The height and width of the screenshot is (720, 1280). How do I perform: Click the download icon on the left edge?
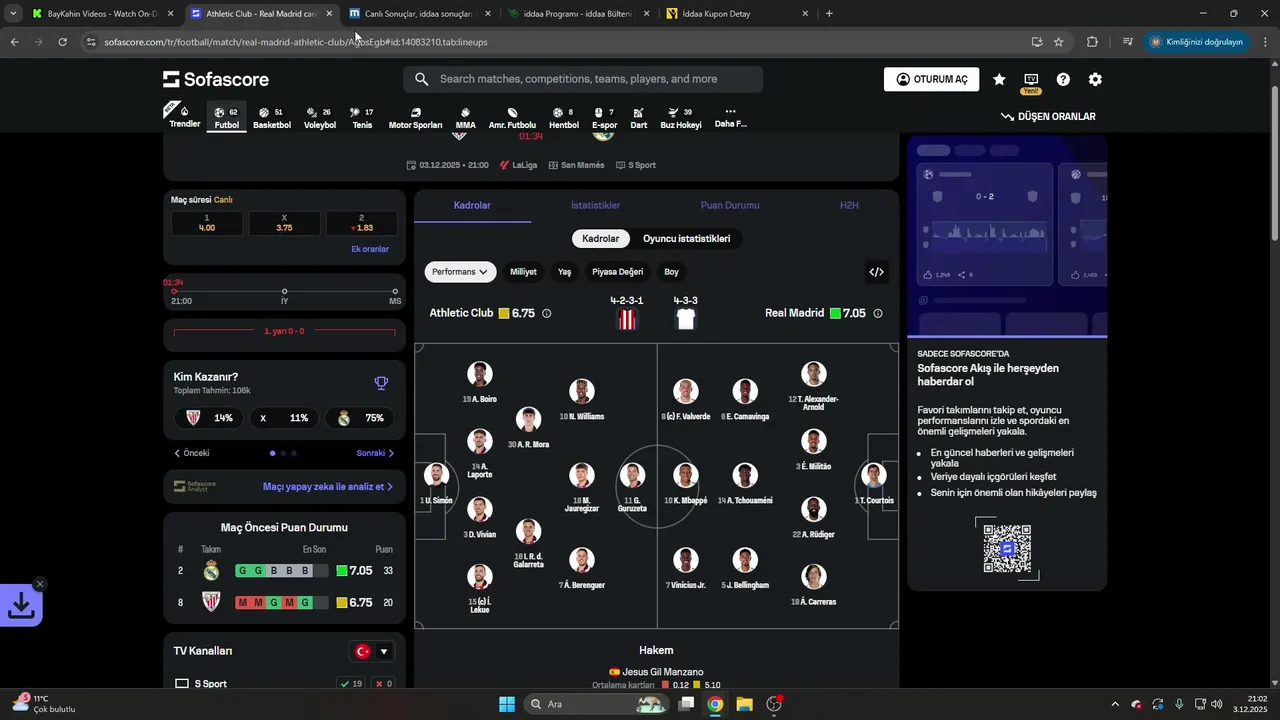21,605
